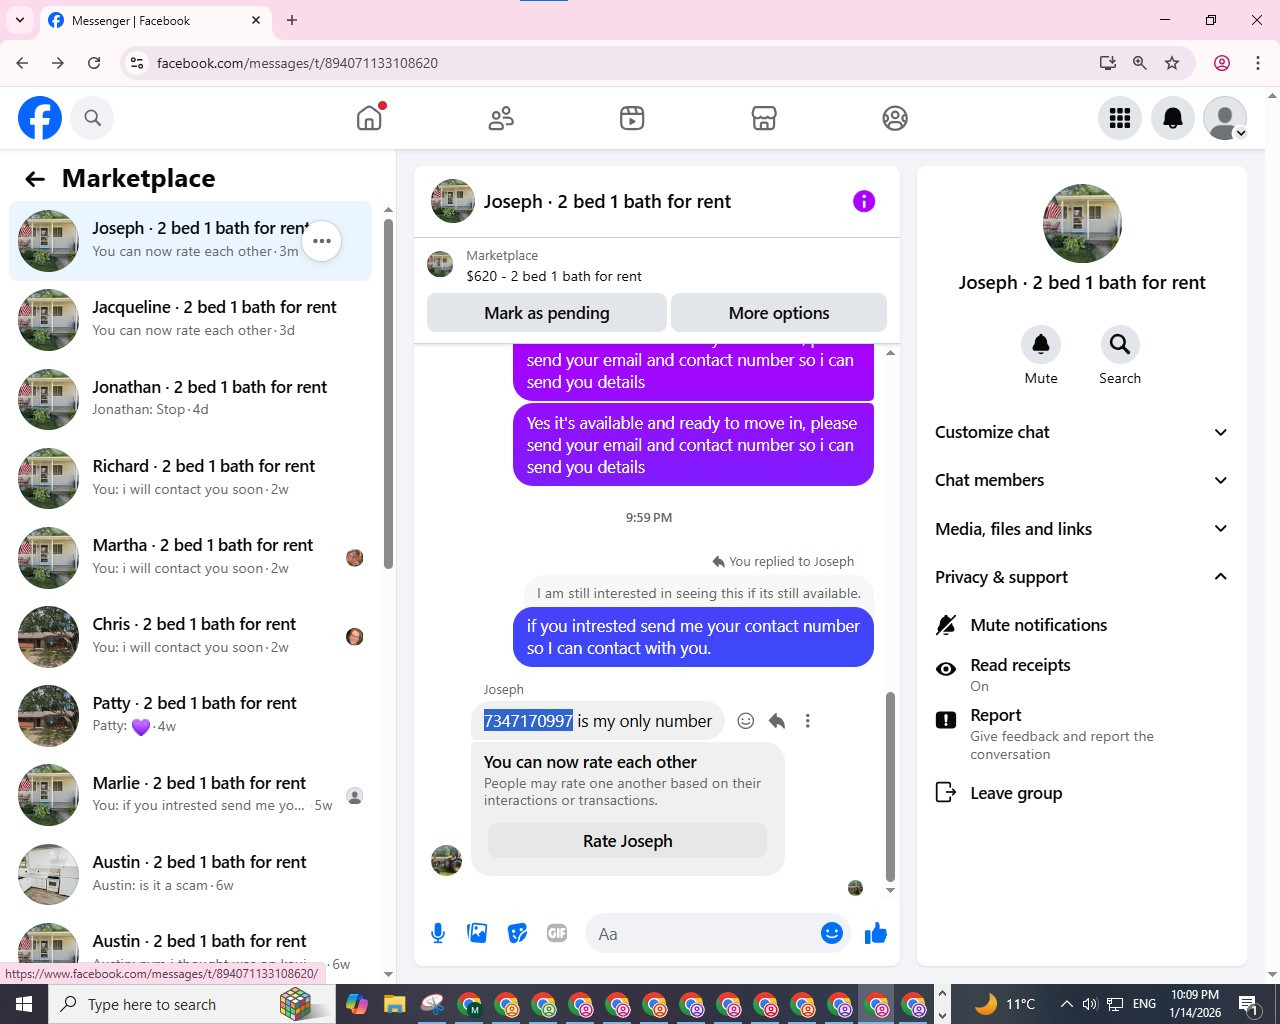Search in conversation magnifier
Image resolution: width=1280 pixels, height=1024 pixels.
pyautogui.click(x=1120, y=344)
